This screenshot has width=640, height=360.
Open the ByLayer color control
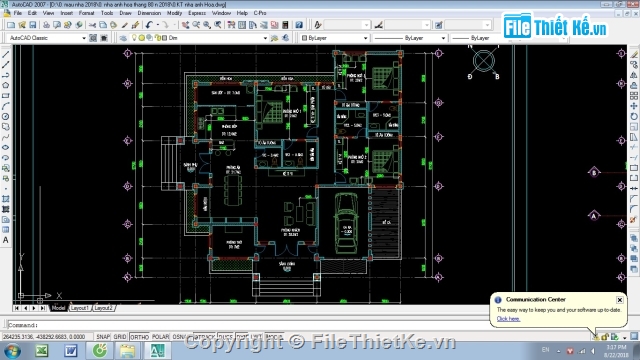point(334,38)
